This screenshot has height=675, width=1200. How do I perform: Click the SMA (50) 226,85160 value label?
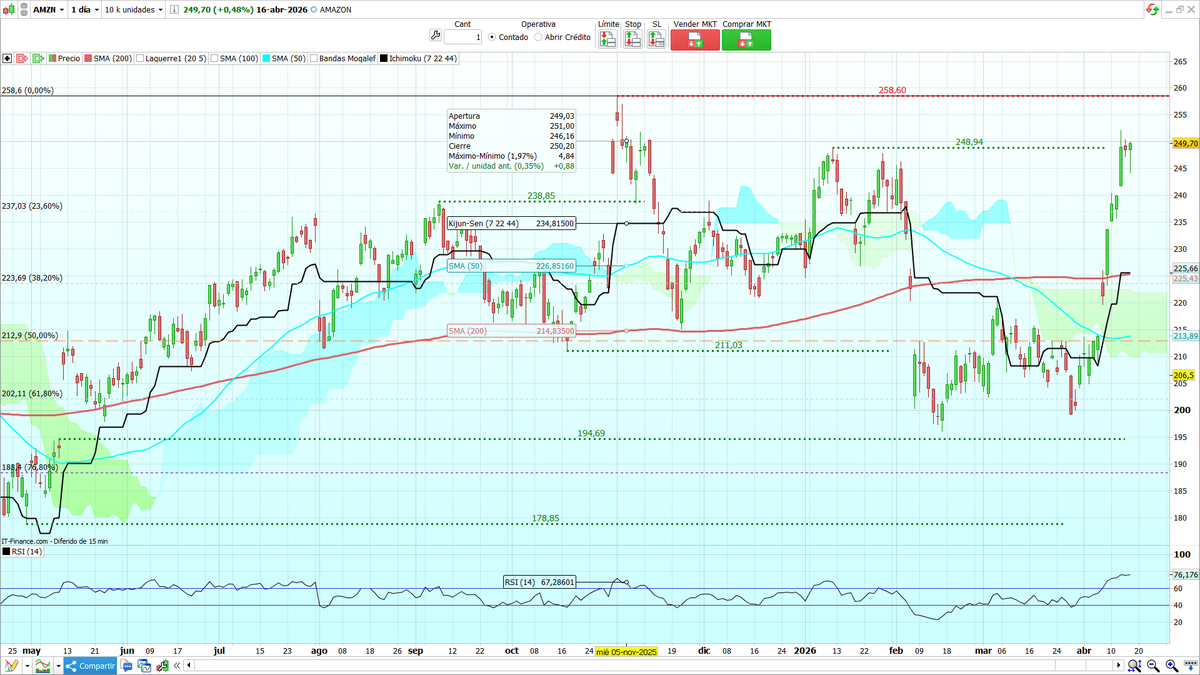(x=511, y=266)
